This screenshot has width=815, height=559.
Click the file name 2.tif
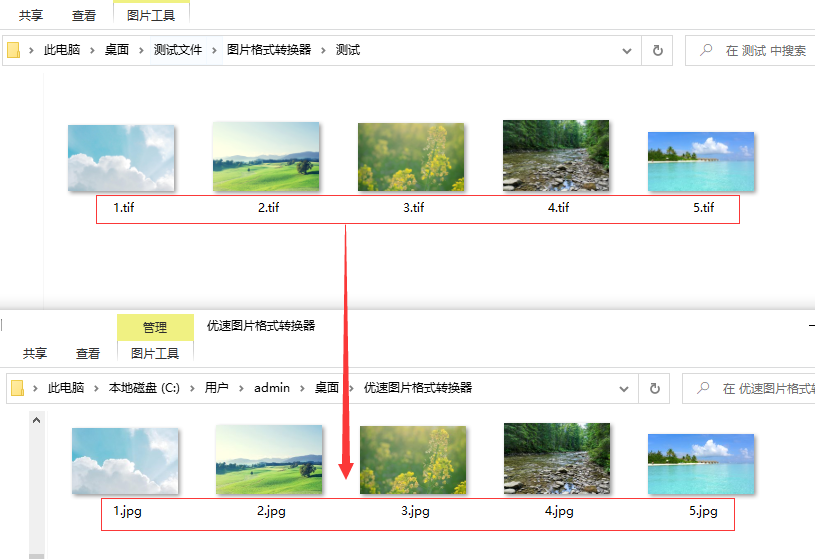[269, 207]
